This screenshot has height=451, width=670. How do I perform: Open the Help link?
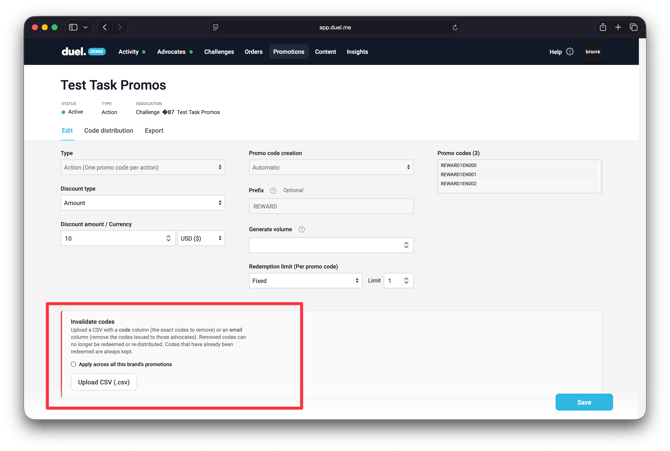(555, 52)
